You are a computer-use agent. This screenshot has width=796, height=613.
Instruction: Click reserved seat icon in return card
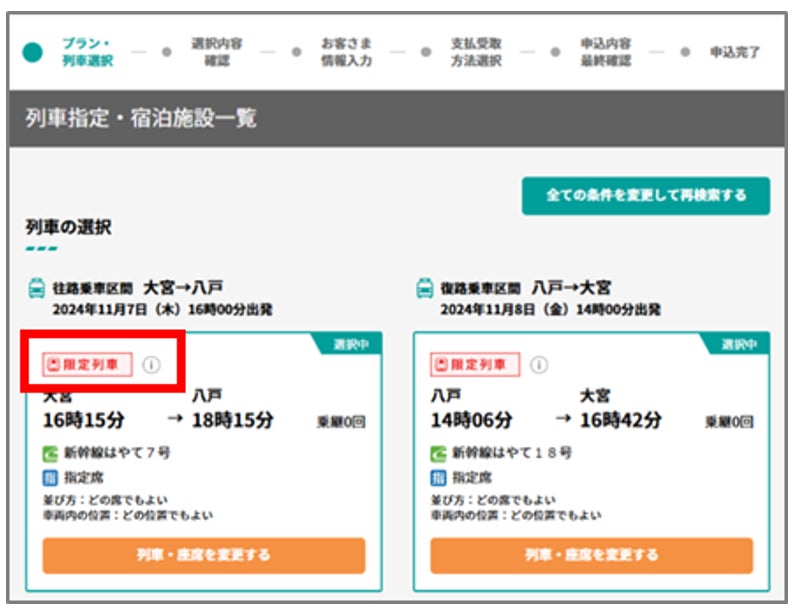pos(439,478)
